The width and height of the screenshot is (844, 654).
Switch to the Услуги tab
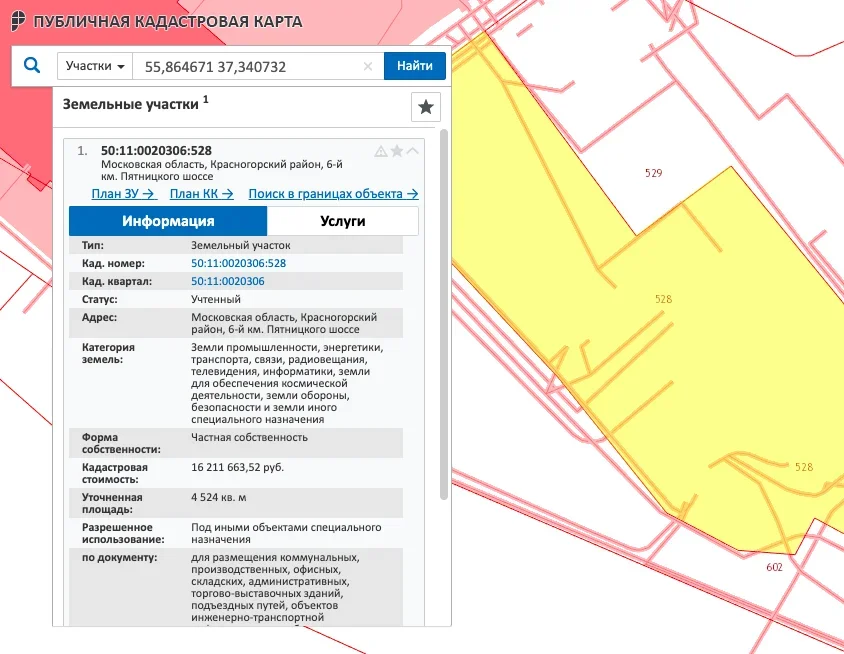342,221
